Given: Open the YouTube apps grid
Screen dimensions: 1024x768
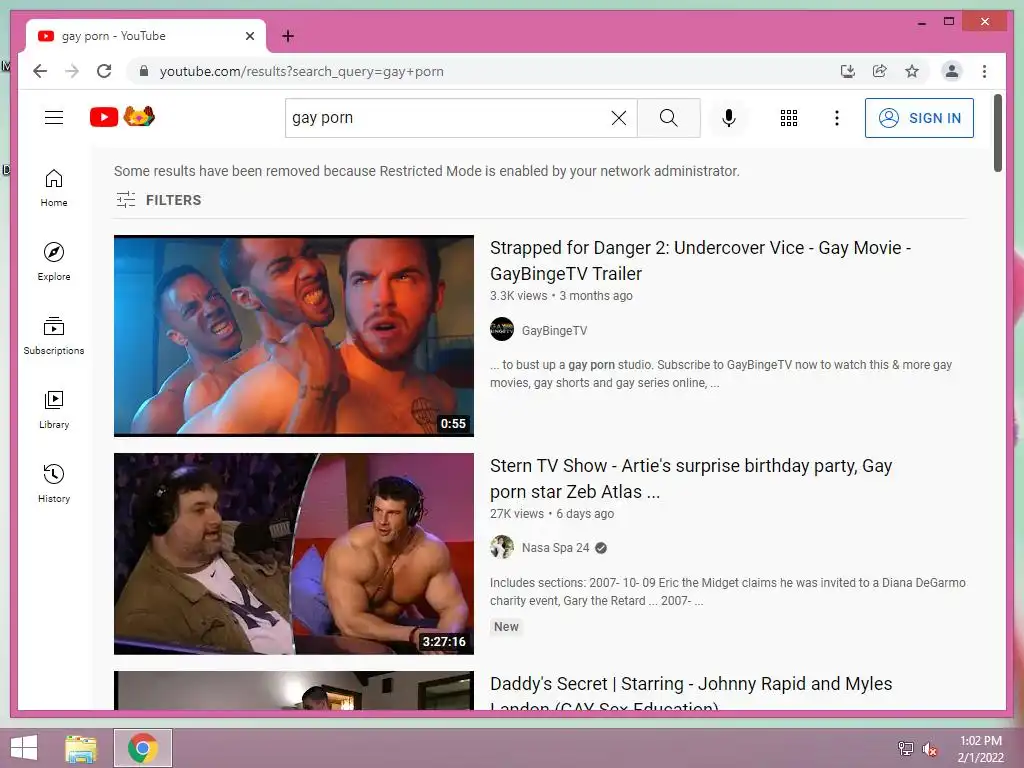Looking at the screenshot, I should pyautogui.click(x=789, y=118).
